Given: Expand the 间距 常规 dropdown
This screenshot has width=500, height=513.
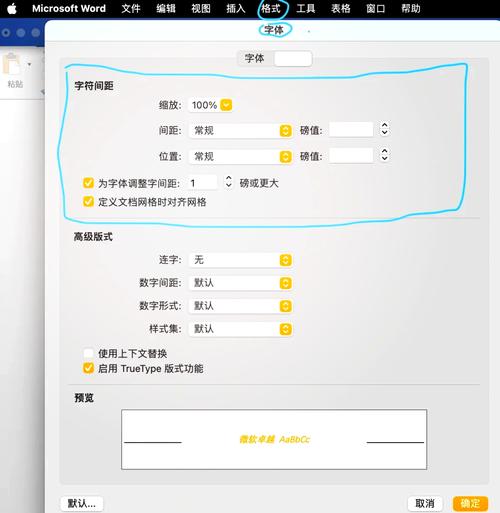Looking at the screenshot, I should tap(240, 131).
